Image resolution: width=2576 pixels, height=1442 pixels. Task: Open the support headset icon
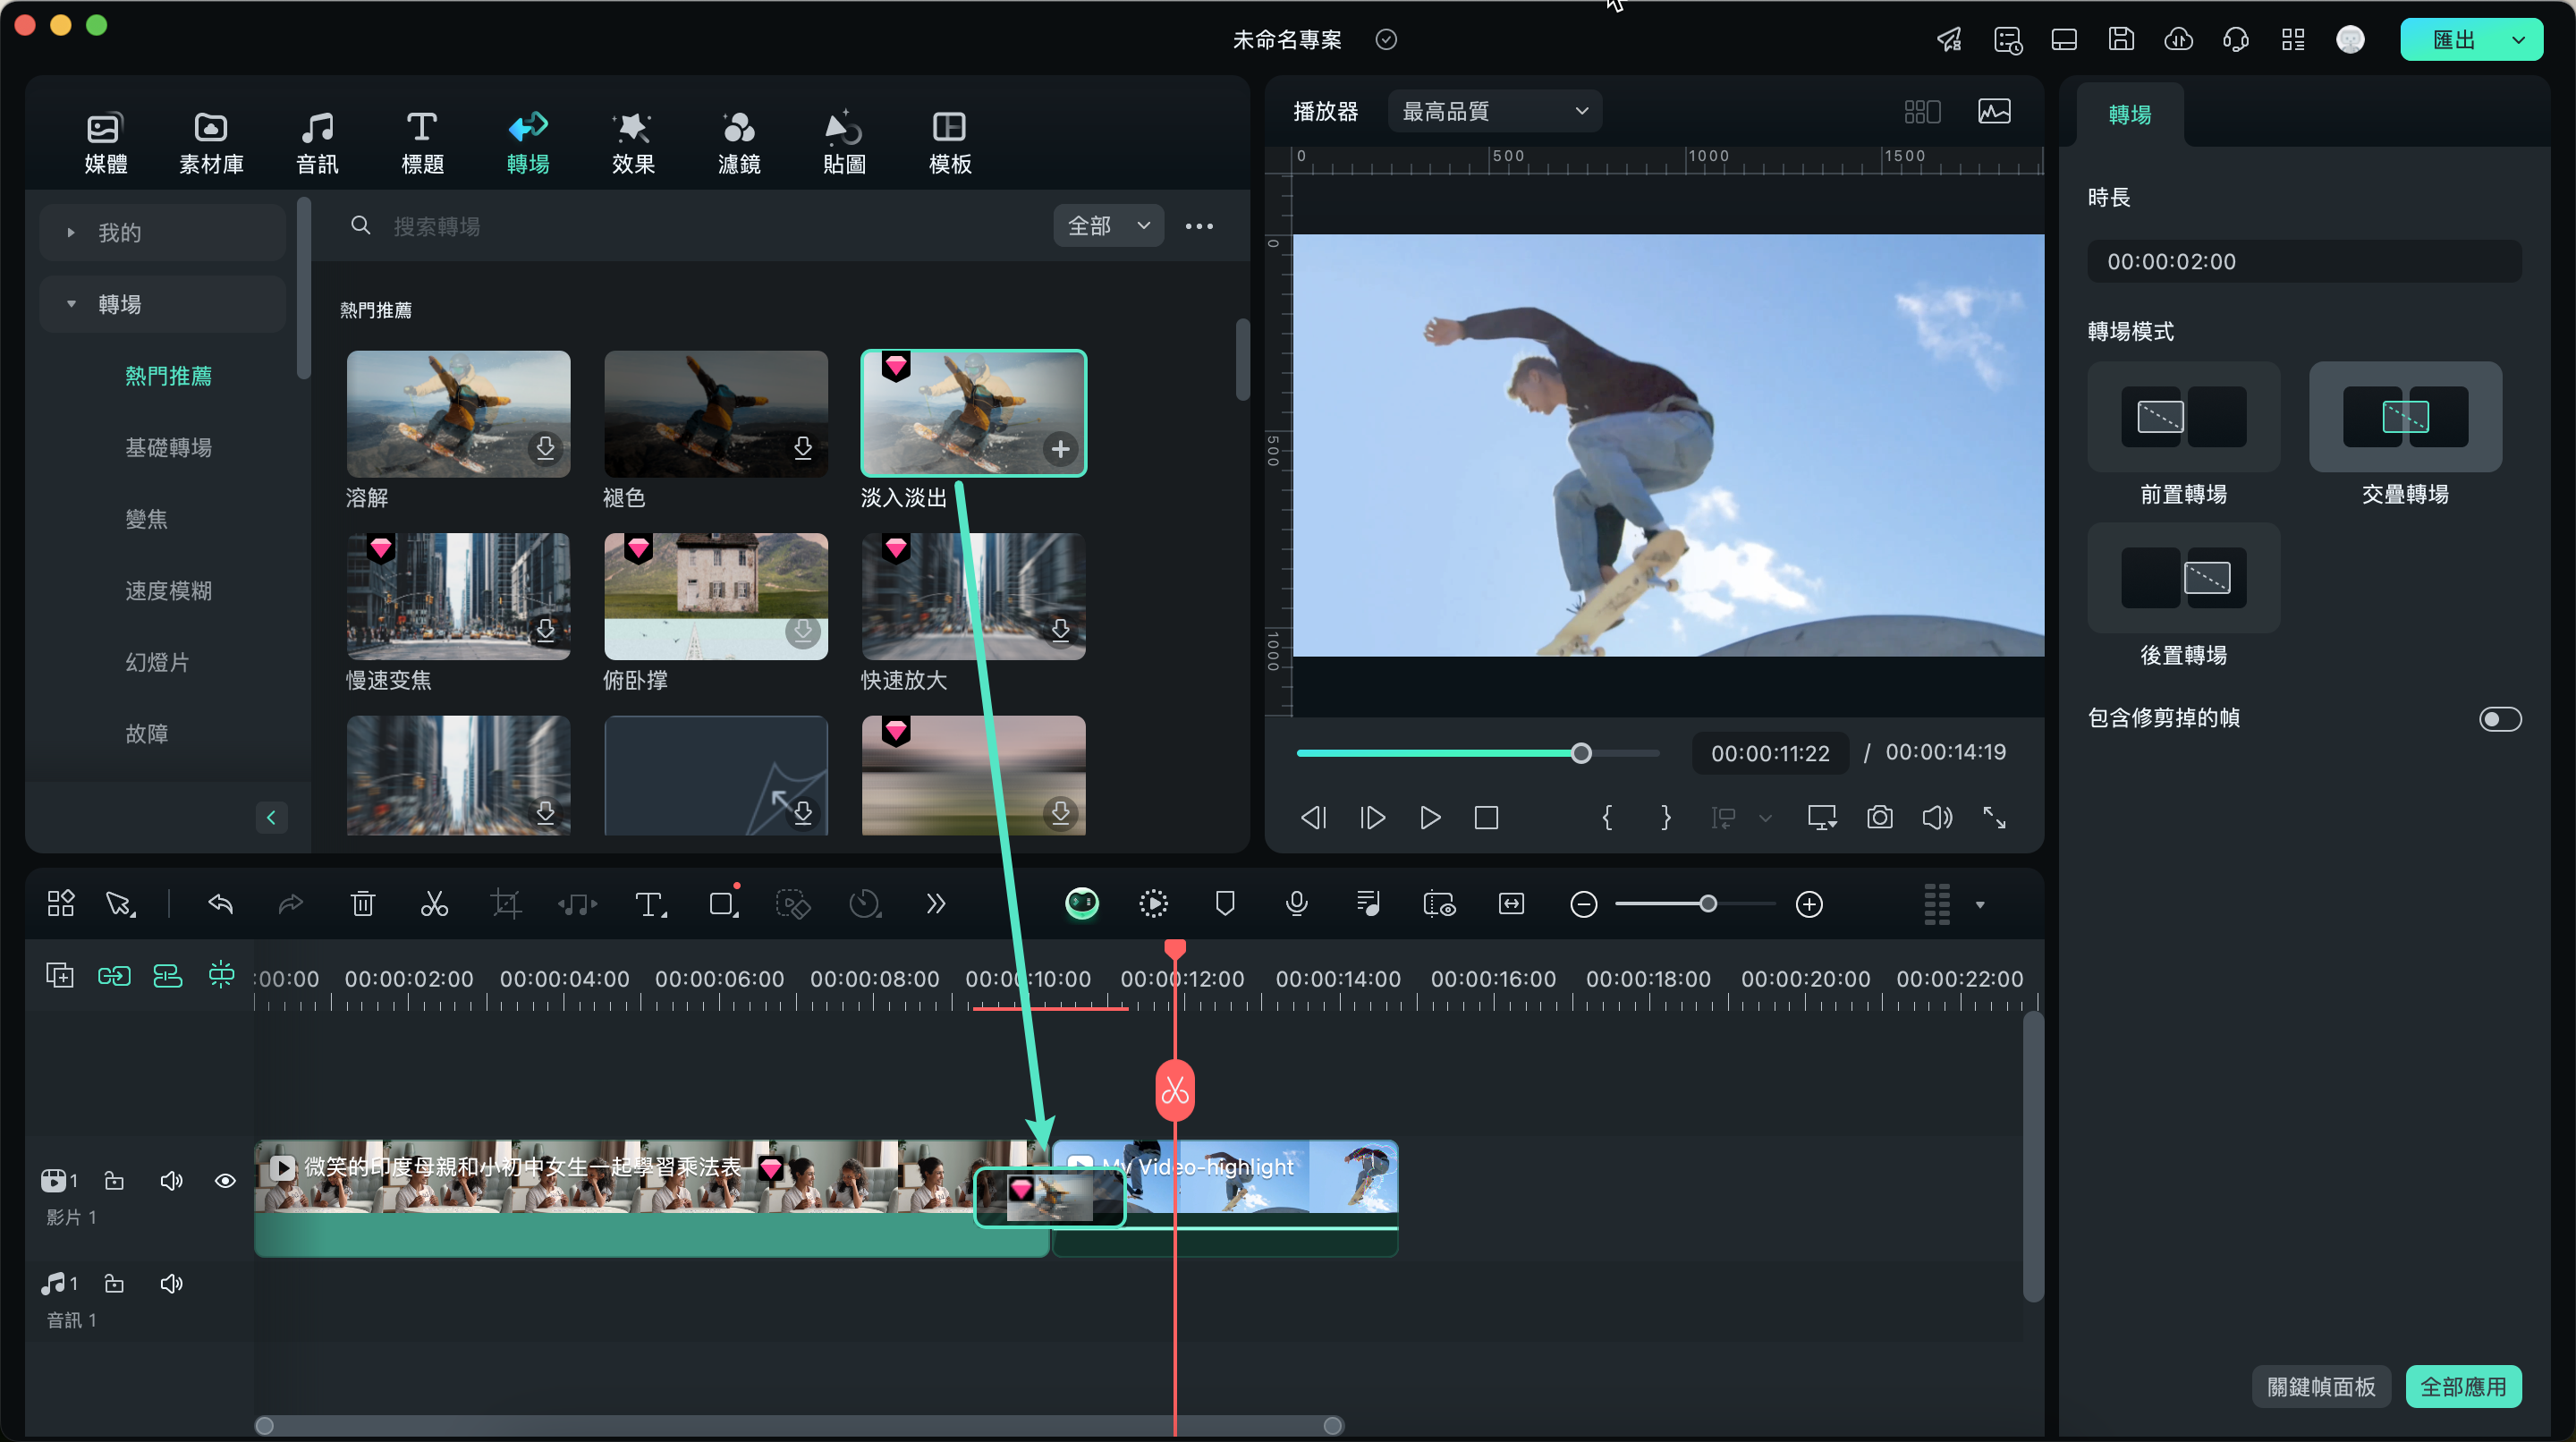(2236, 40)
